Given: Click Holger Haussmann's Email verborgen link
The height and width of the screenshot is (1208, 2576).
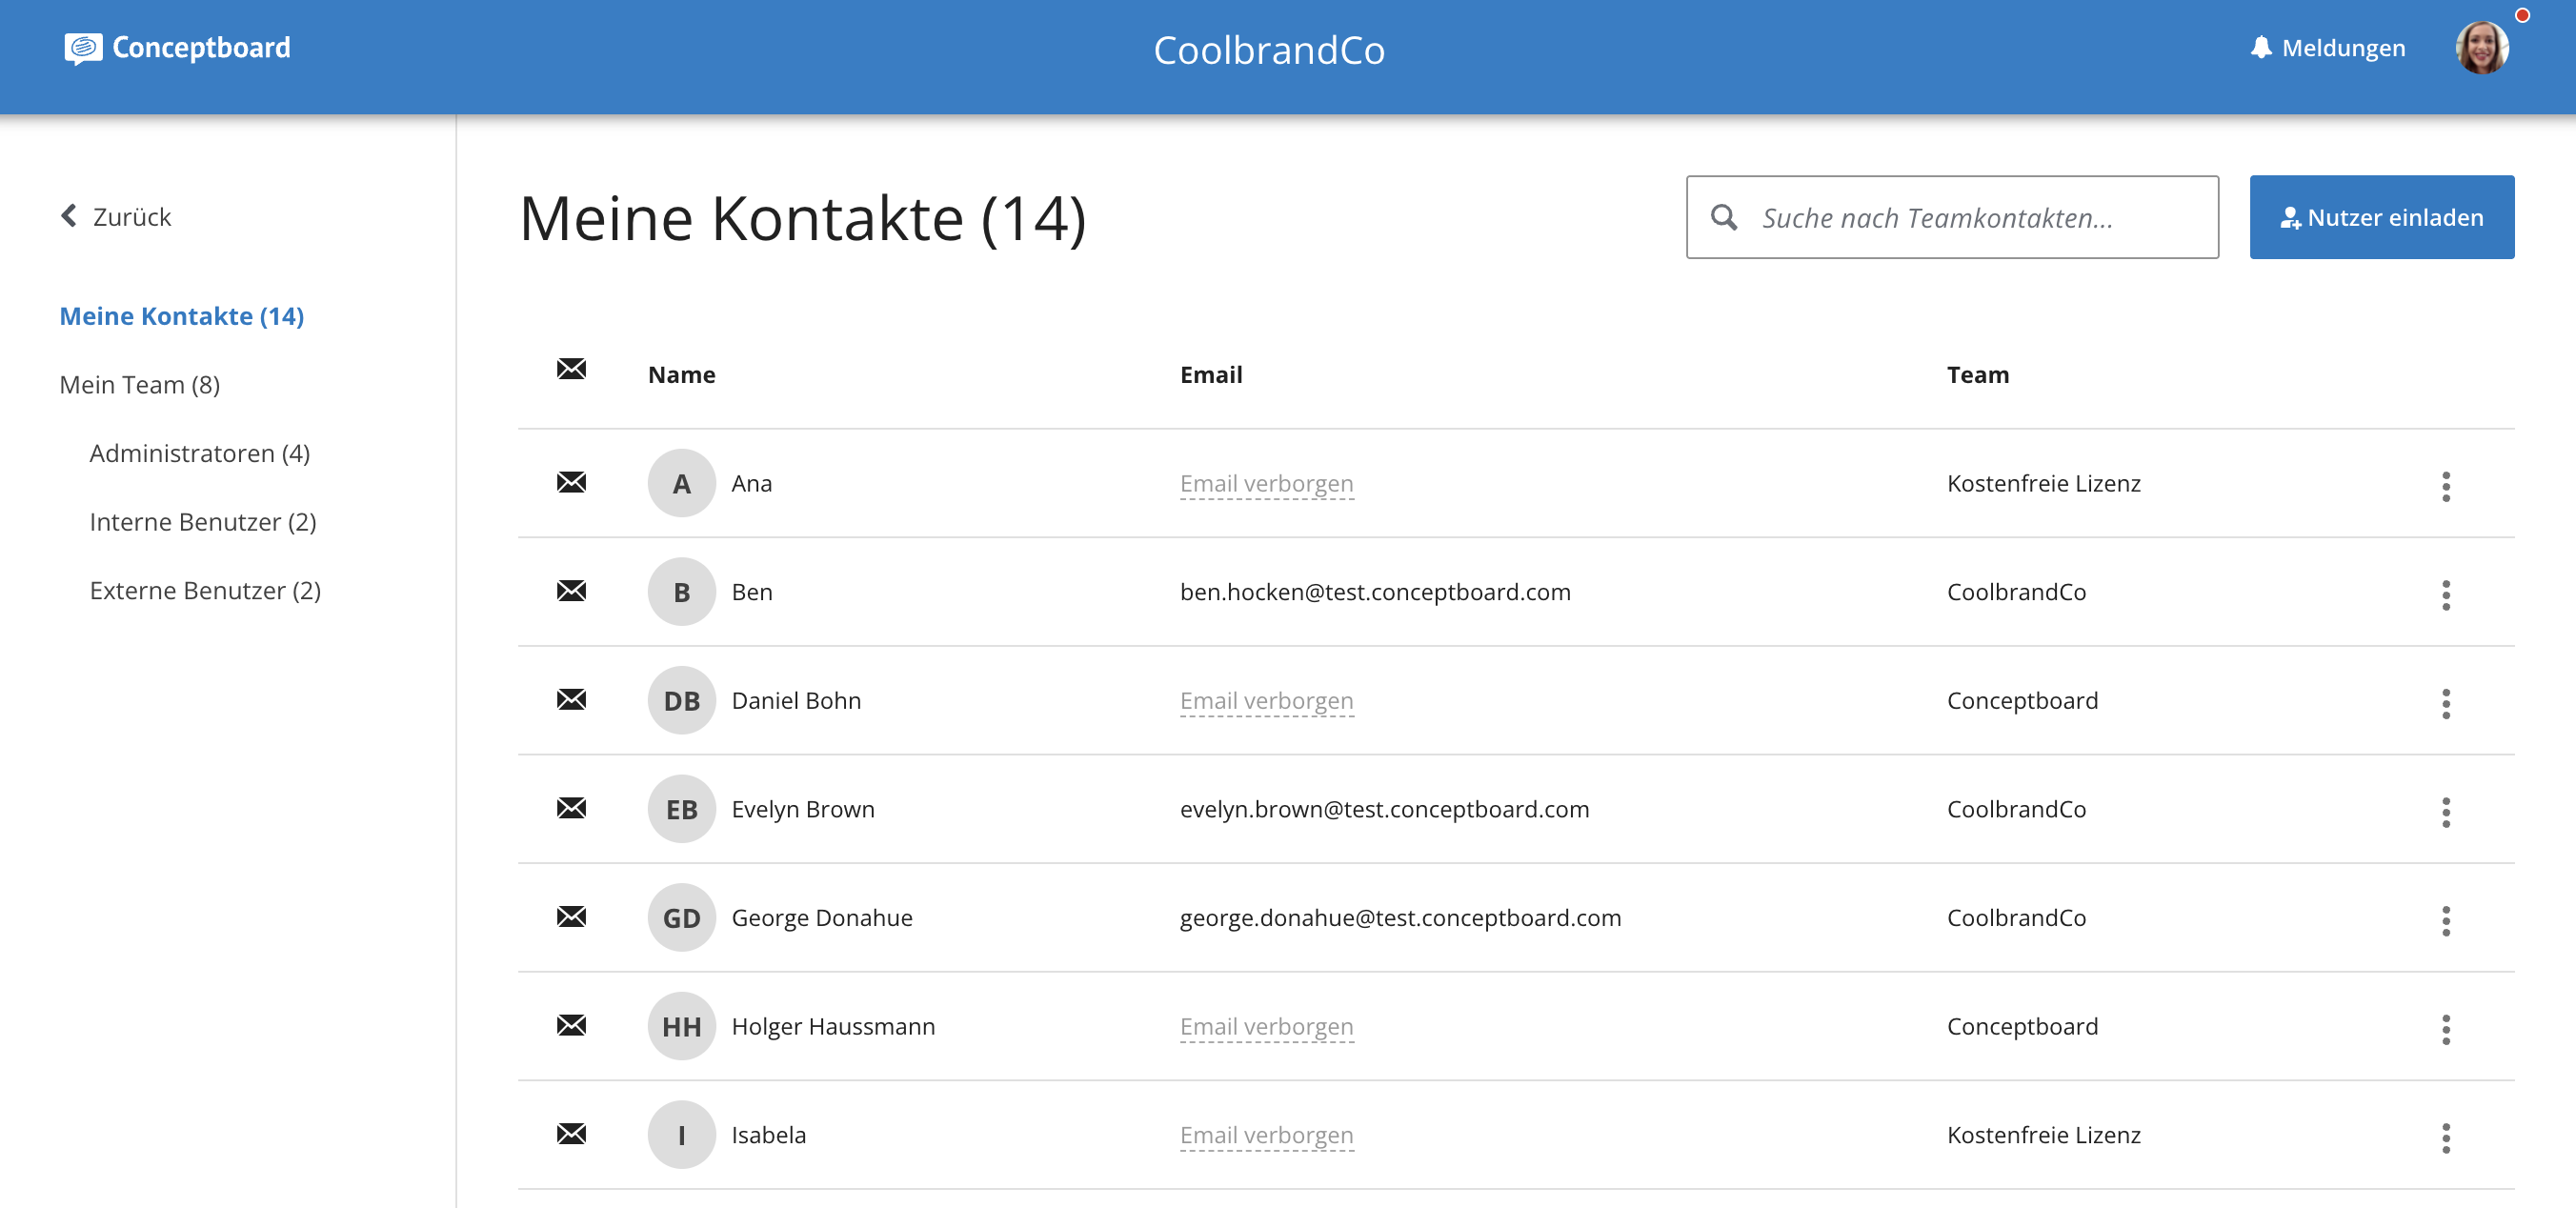Looking at the screenshot, I should (1266, 1027).
